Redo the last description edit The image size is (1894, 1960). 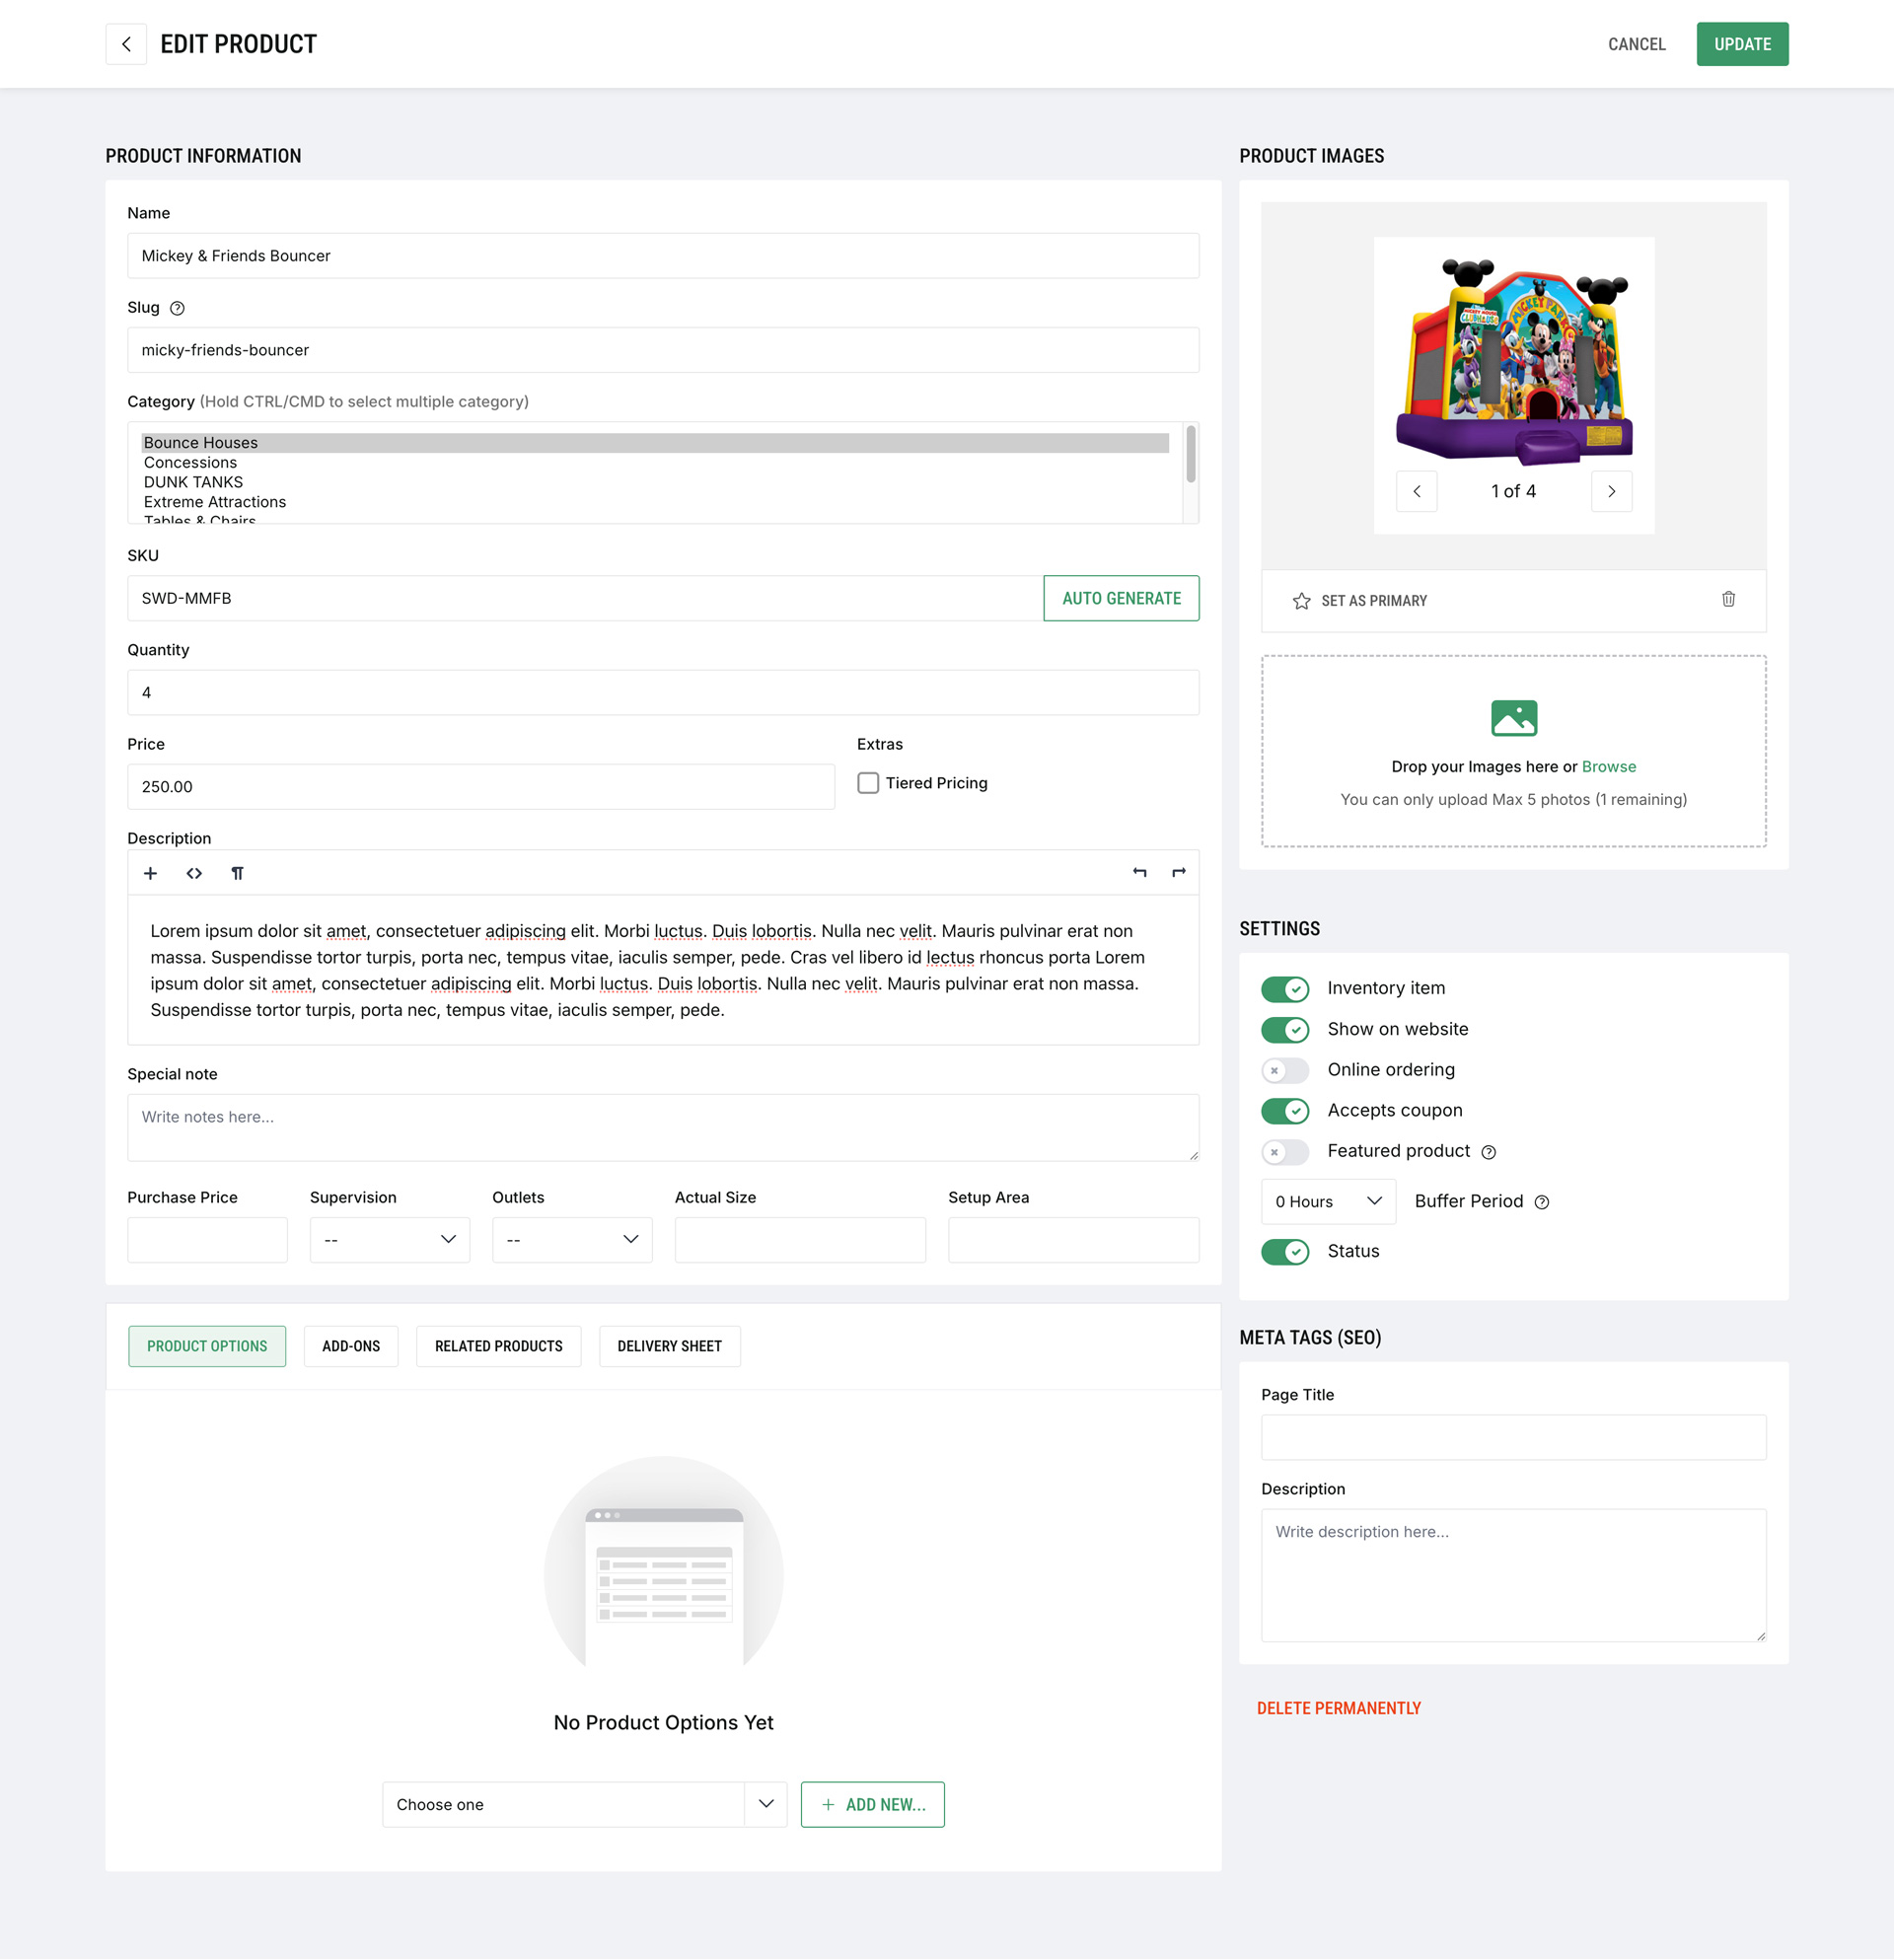[x=1178, y=873]
